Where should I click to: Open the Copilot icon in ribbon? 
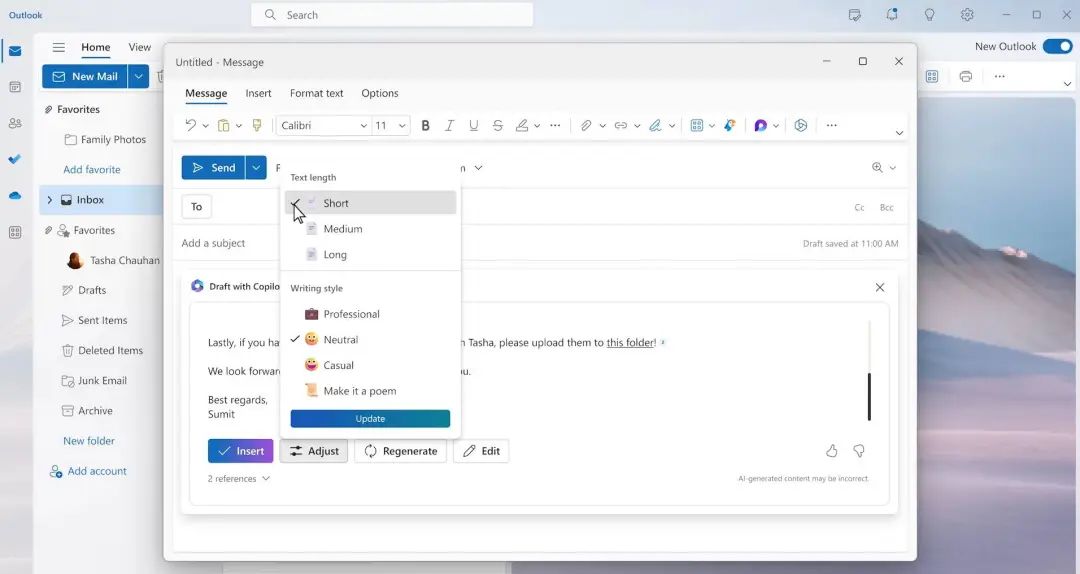point(761,126)
